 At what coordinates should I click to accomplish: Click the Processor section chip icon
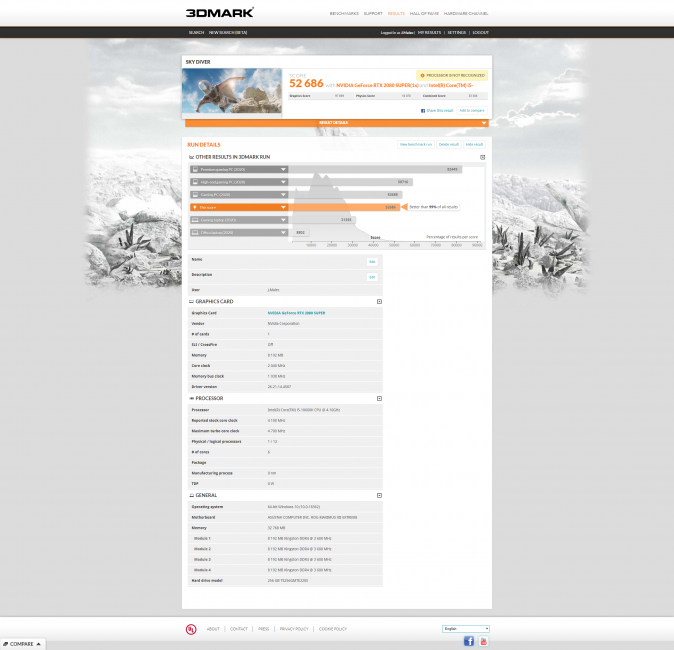[x=191, y=399]
